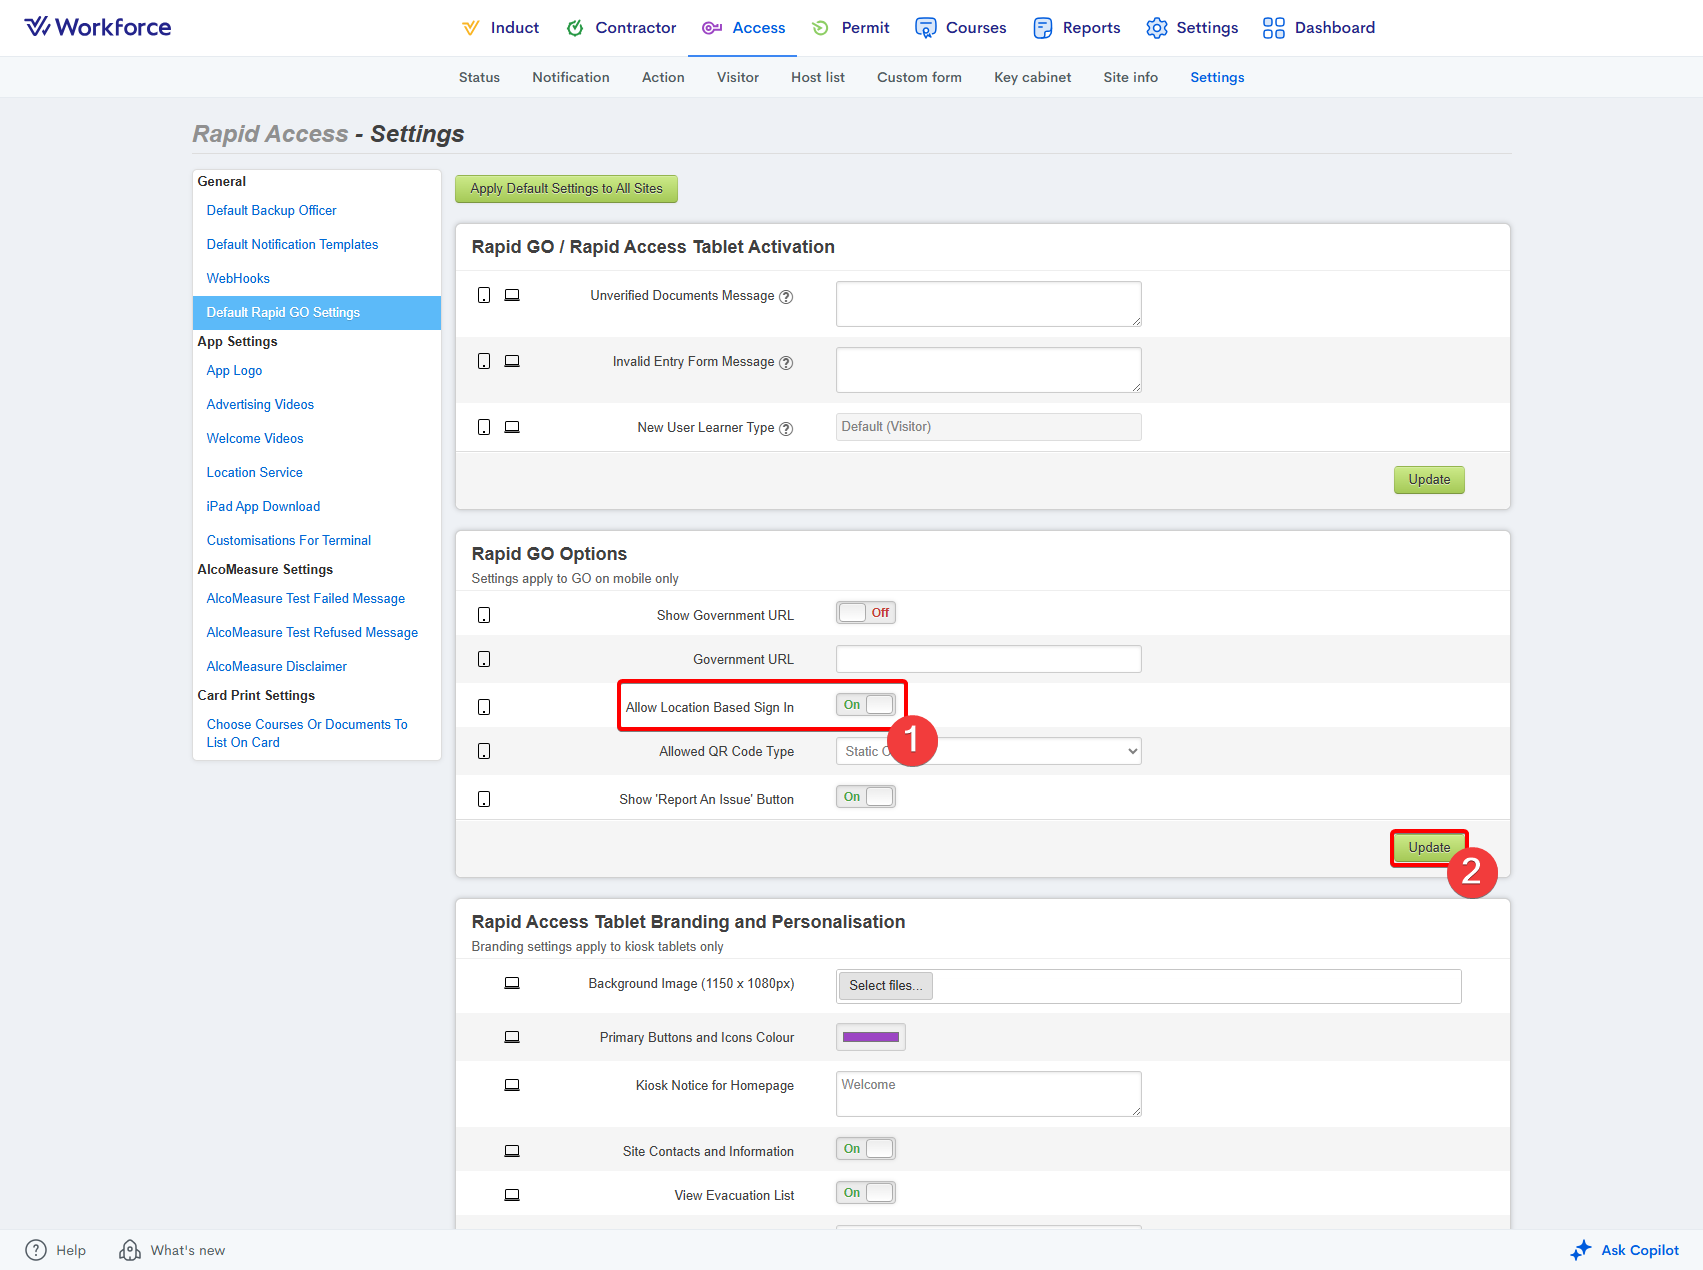Click help icon beside New User Learner Type

(786, 429)
